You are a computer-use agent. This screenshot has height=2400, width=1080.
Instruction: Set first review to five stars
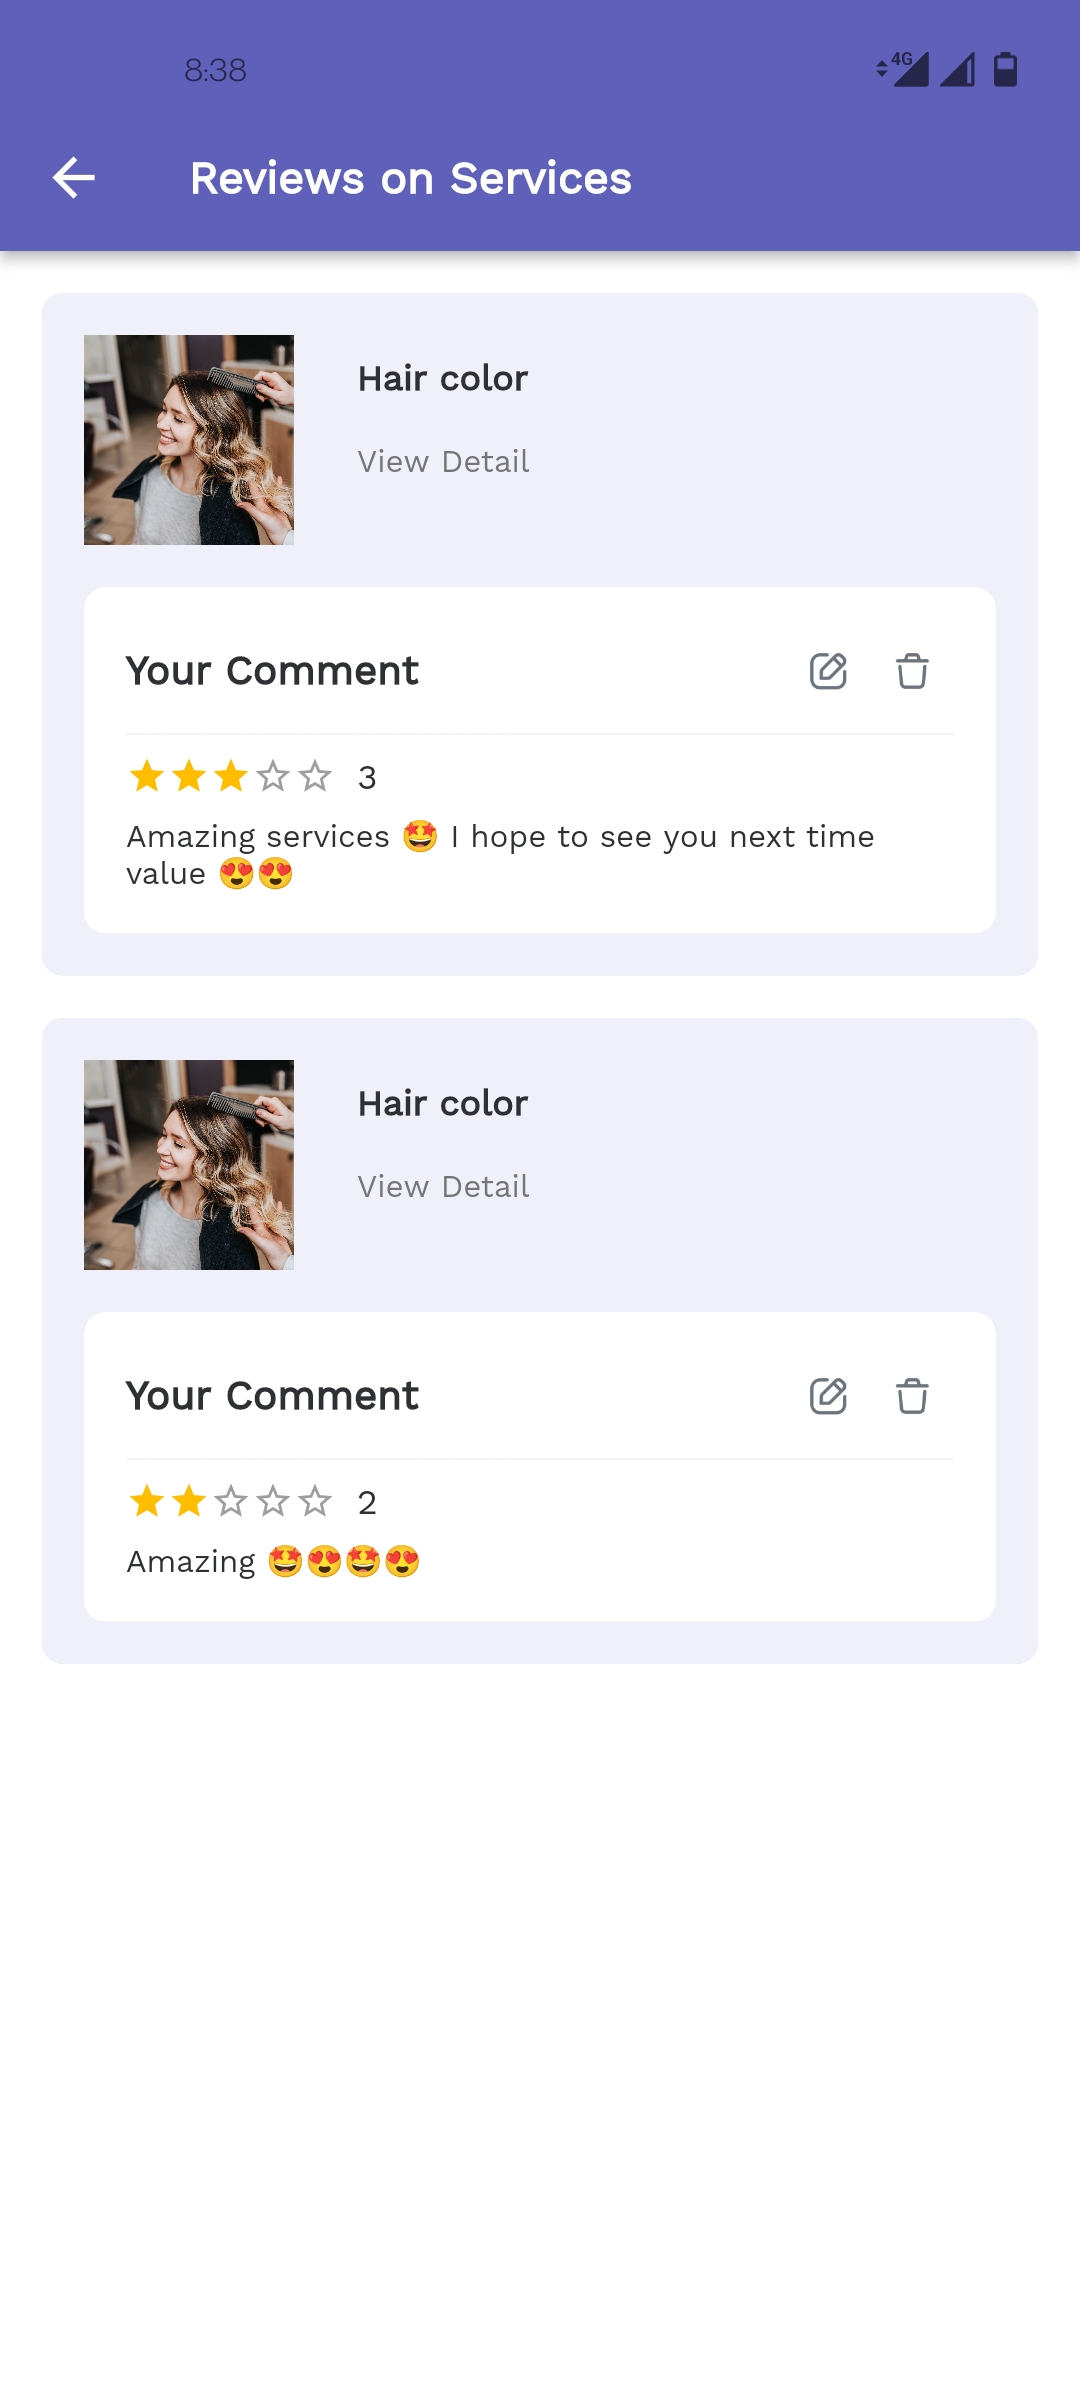coord(315,776)
